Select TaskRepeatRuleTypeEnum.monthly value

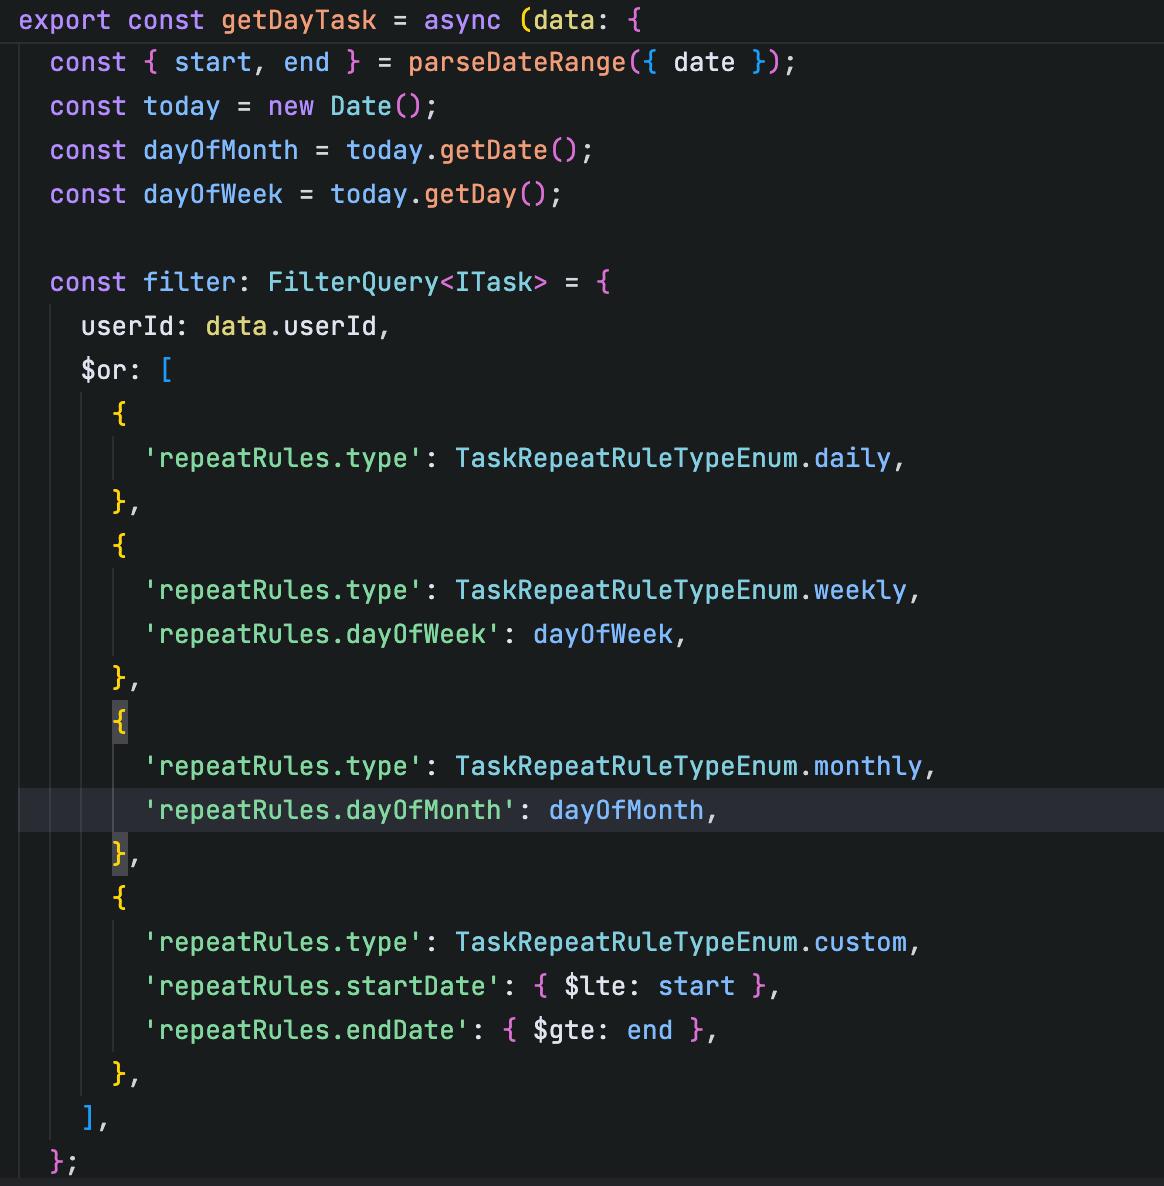(694, 765)
